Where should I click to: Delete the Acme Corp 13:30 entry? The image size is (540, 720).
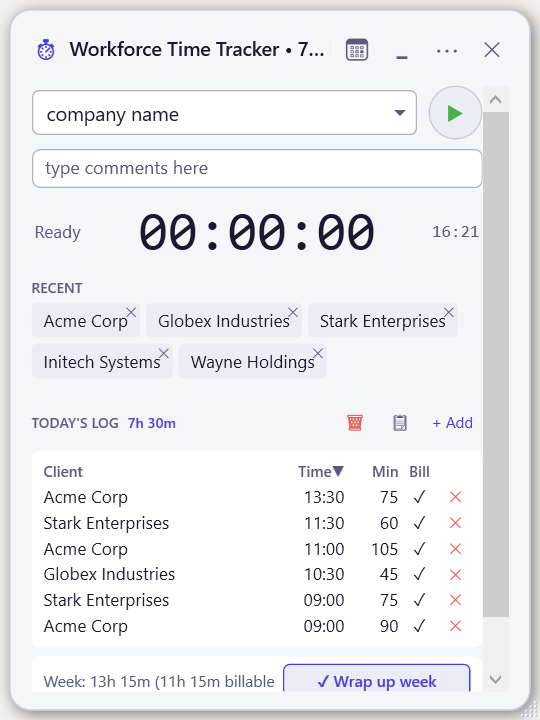(455, 497)
